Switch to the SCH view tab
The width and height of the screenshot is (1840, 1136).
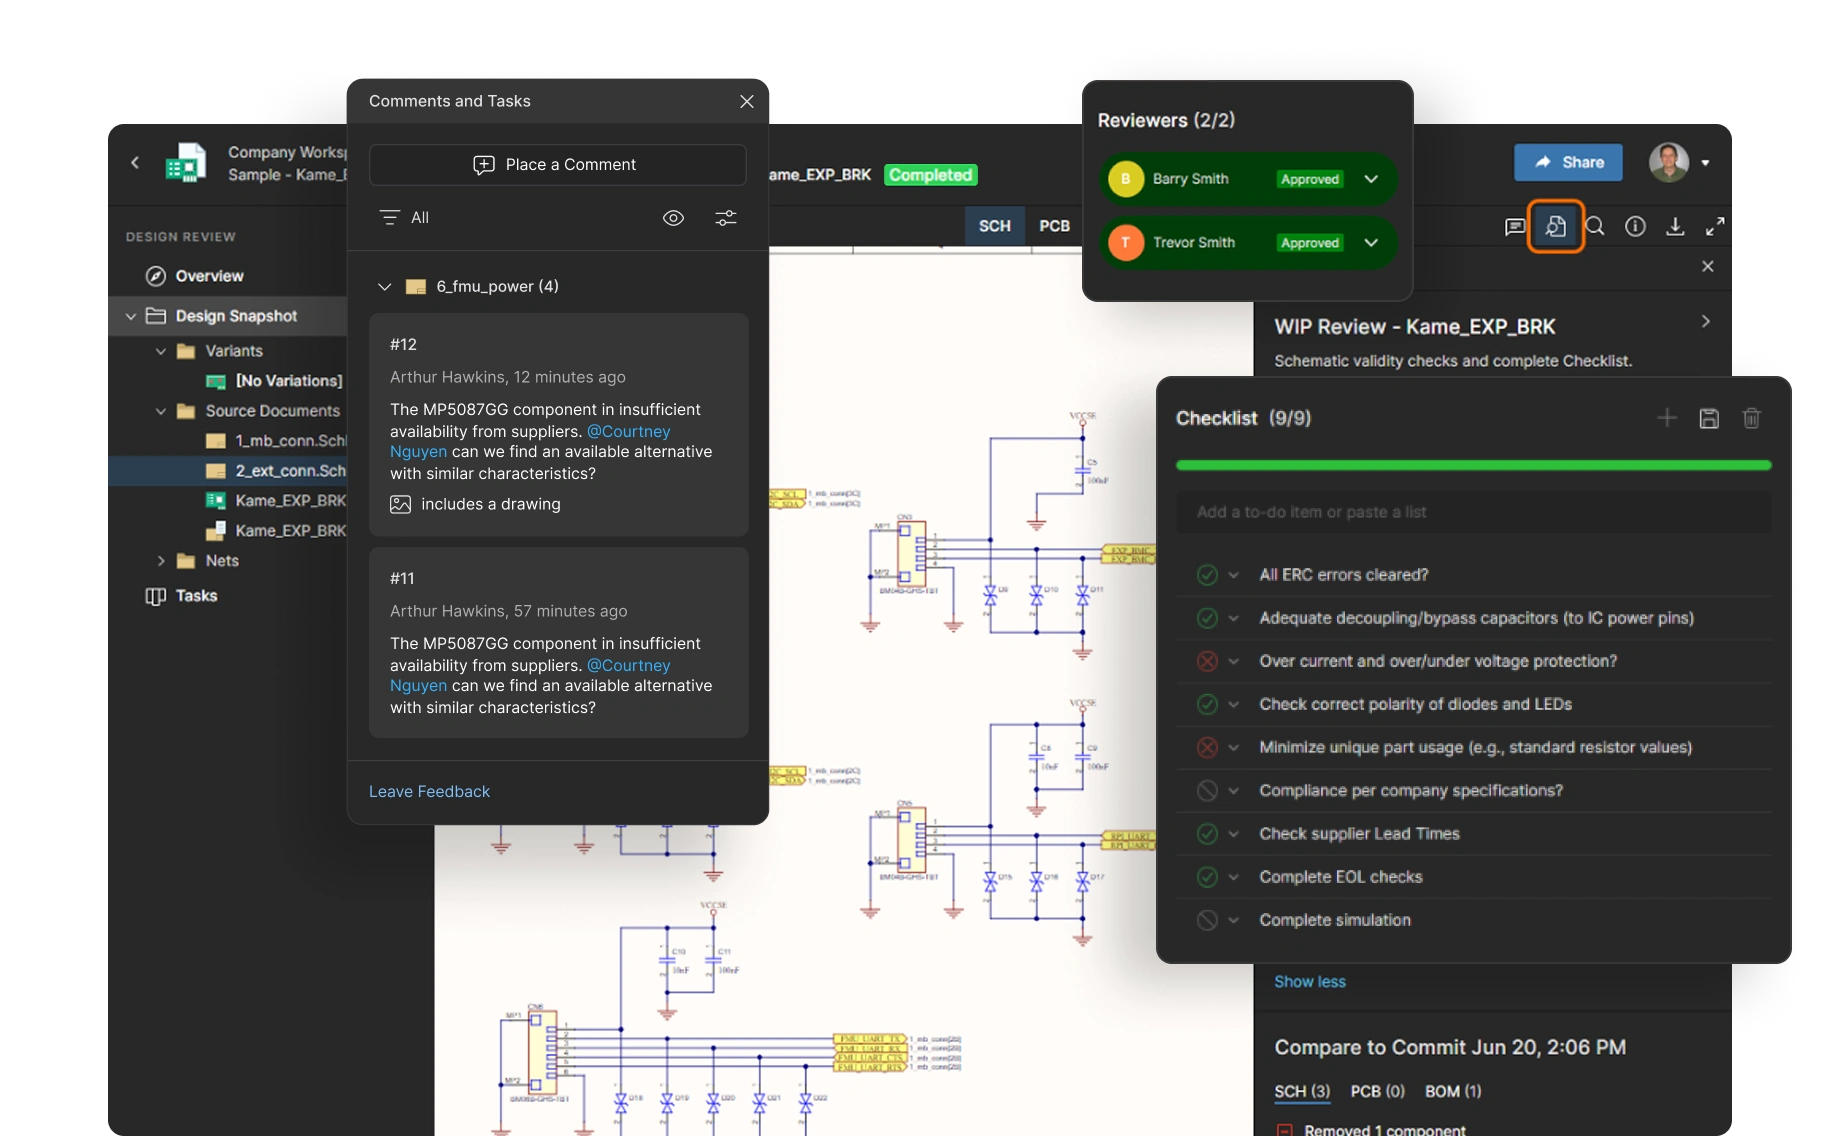click(994, 226)
